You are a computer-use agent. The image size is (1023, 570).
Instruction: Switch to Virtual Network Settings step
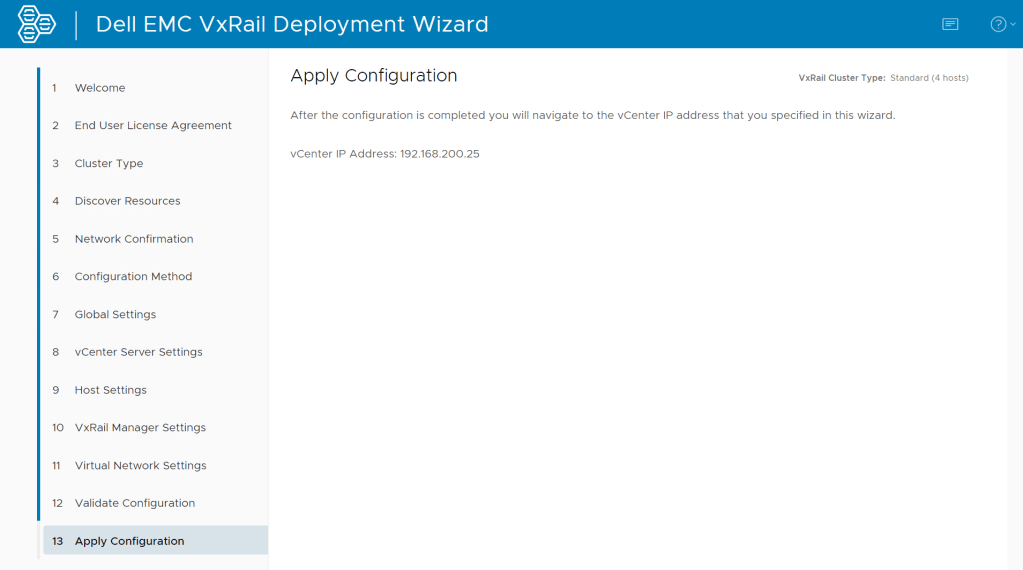click(140, 466)
